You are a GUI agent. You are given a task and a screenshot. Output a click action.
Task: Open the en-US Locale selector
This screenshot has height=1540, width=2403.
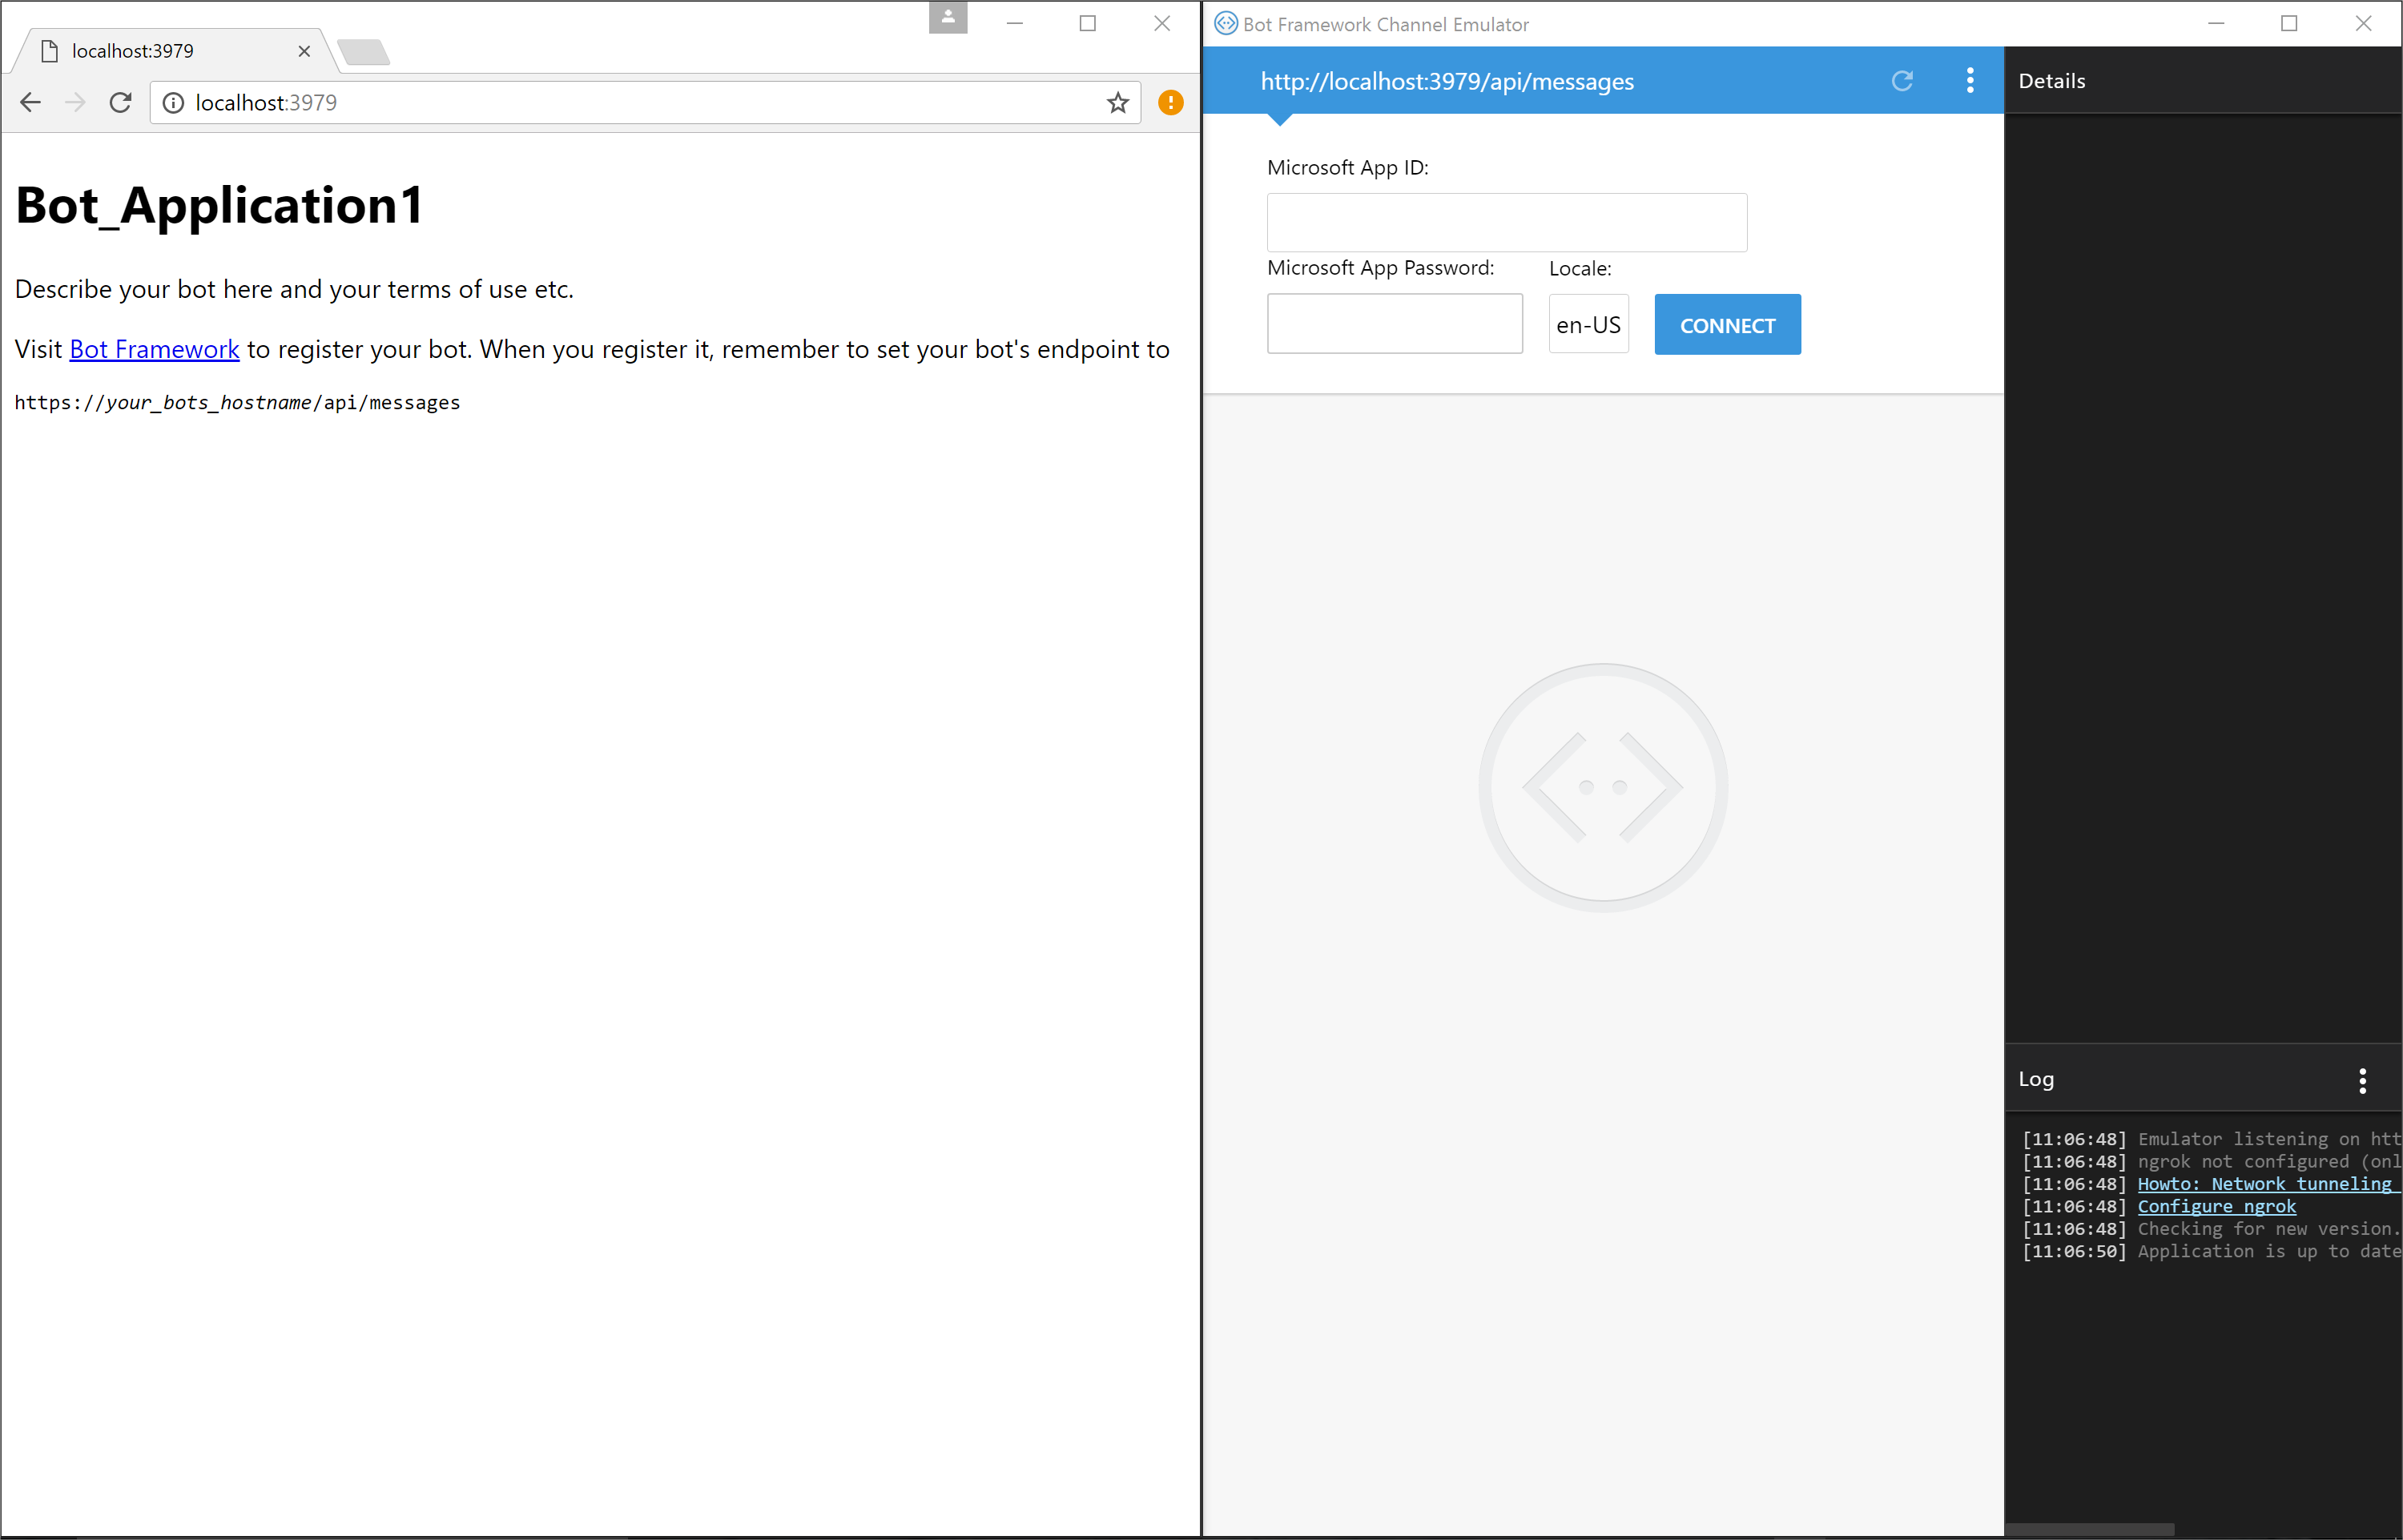(1588, 323)
